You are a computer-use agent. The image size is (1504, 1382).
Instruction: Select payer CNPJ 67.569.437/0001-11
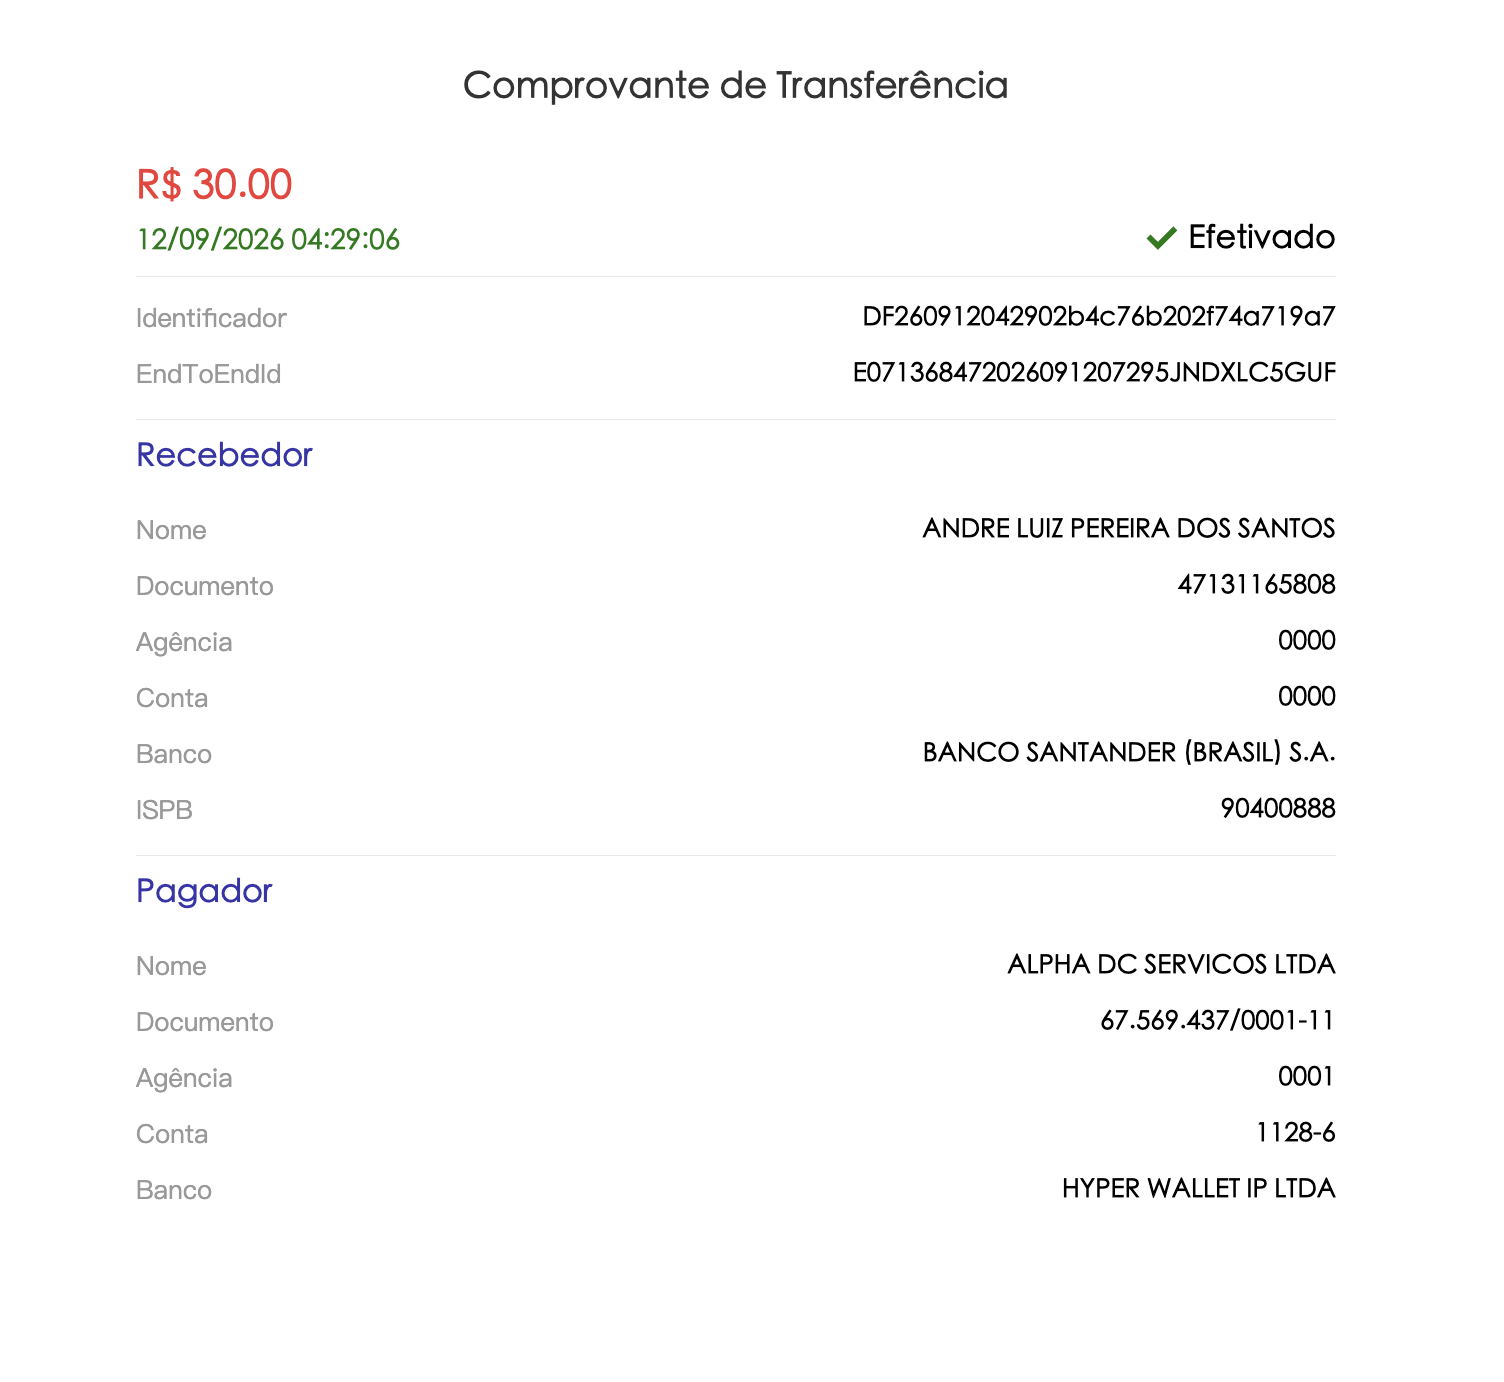(x=1217, y=1020)
